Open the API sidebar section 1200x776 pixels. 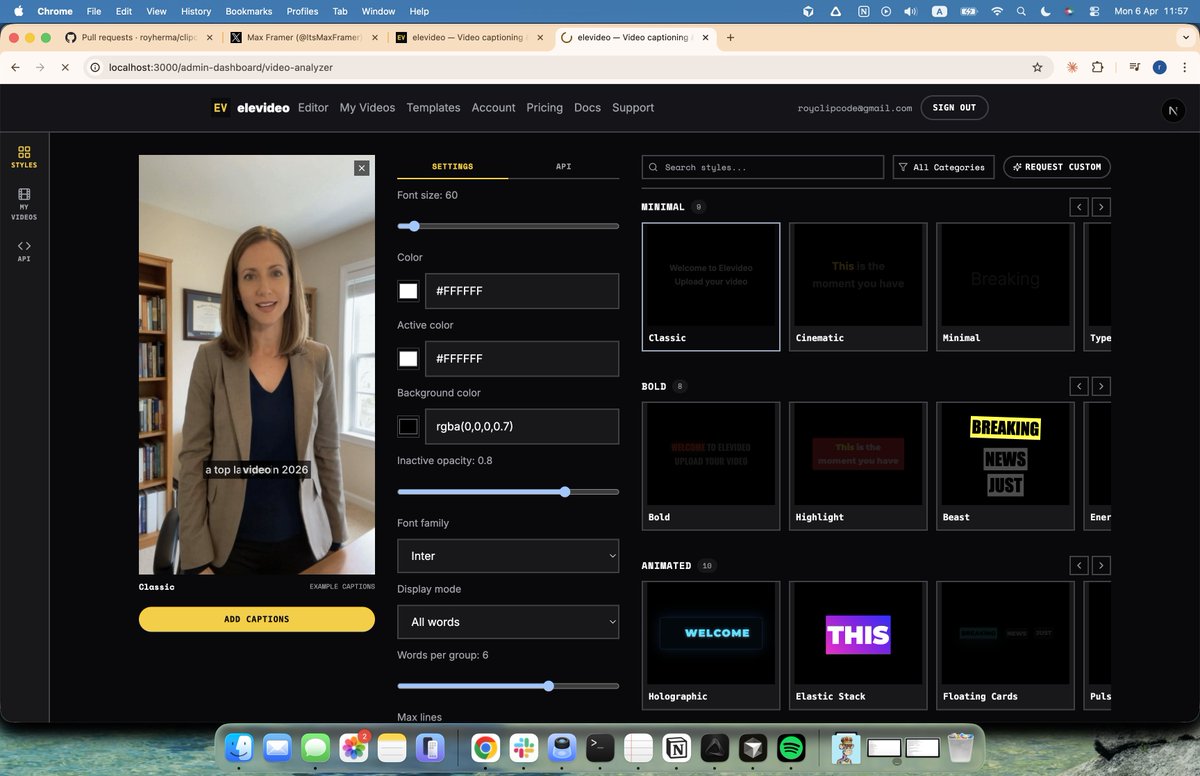(x=24, y=251)
